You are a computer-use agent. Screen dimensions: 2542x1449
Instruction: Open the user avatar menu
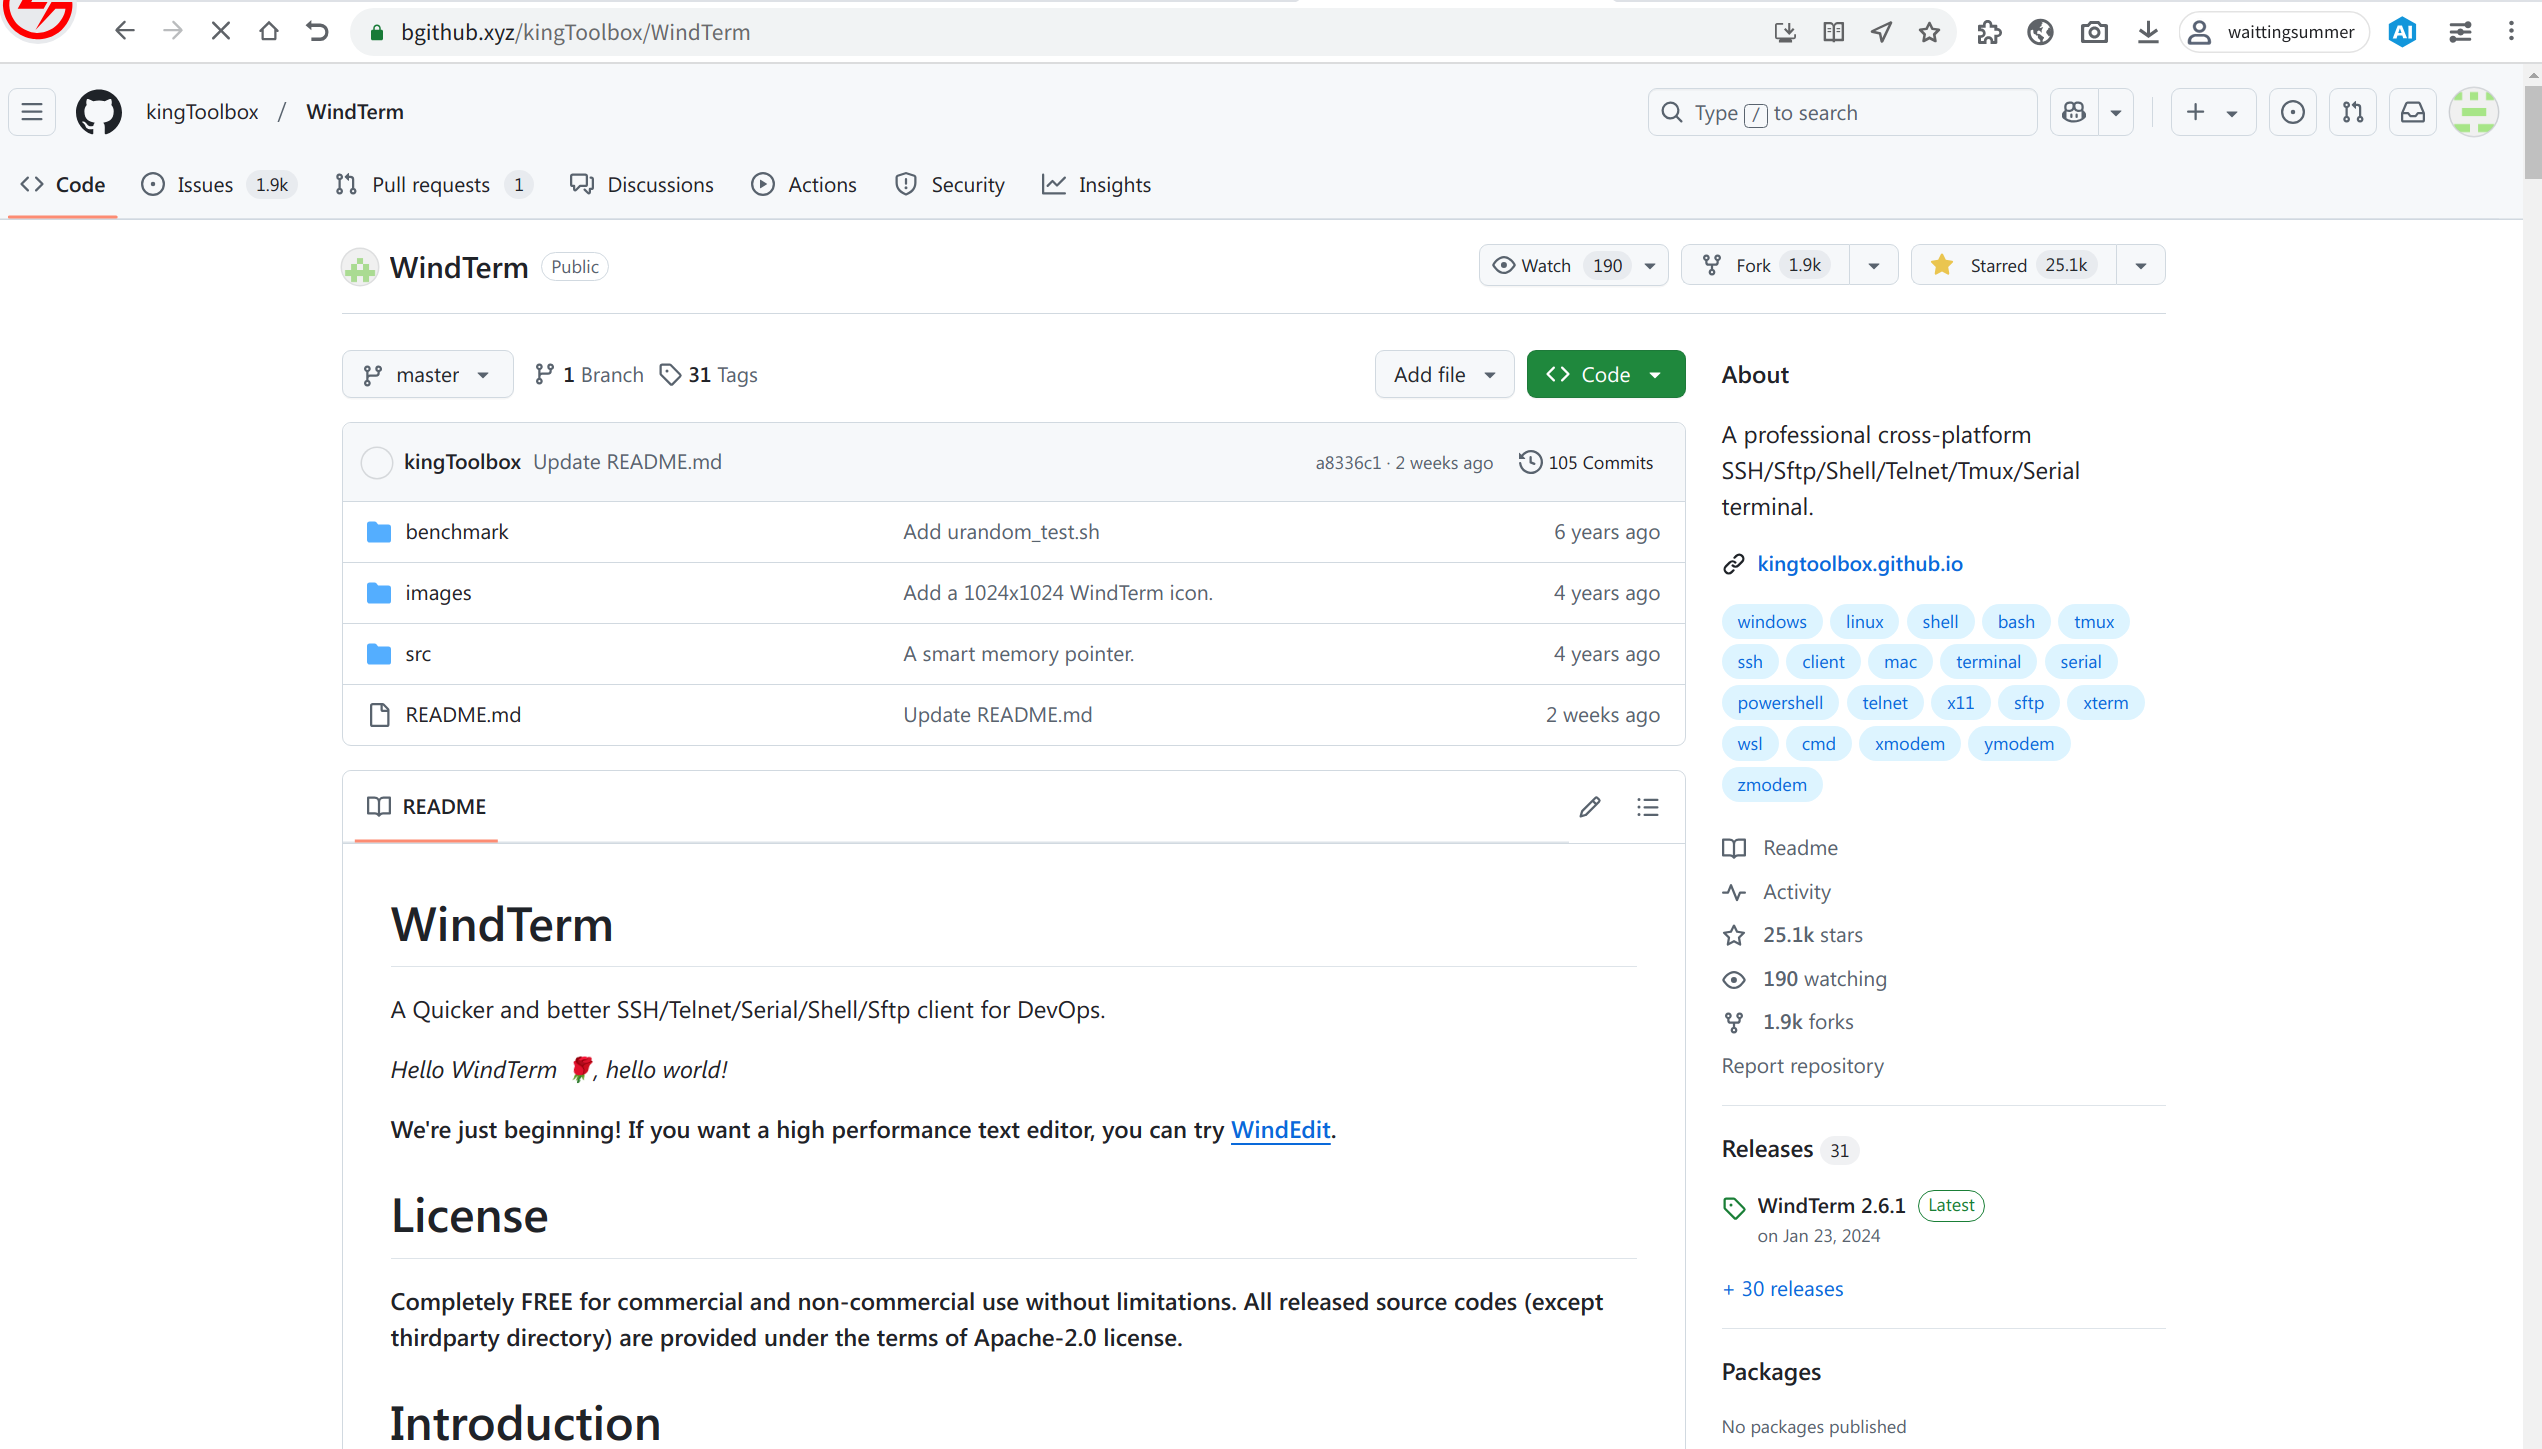click(x=2474, y=112)
